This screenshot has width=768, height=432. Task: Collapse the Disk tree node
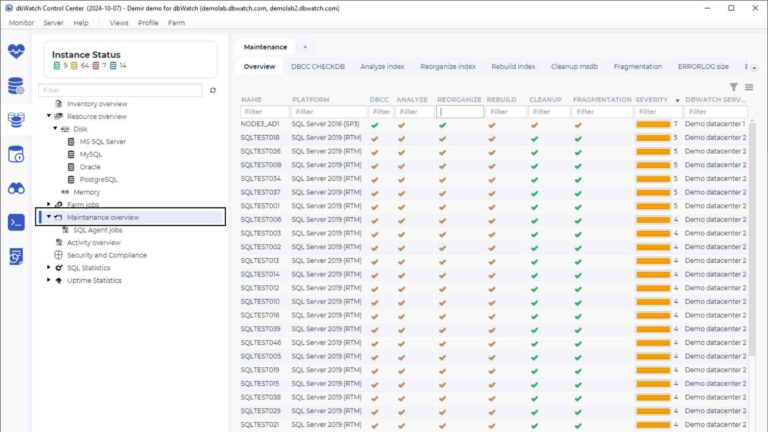click(x=55, y=128)
